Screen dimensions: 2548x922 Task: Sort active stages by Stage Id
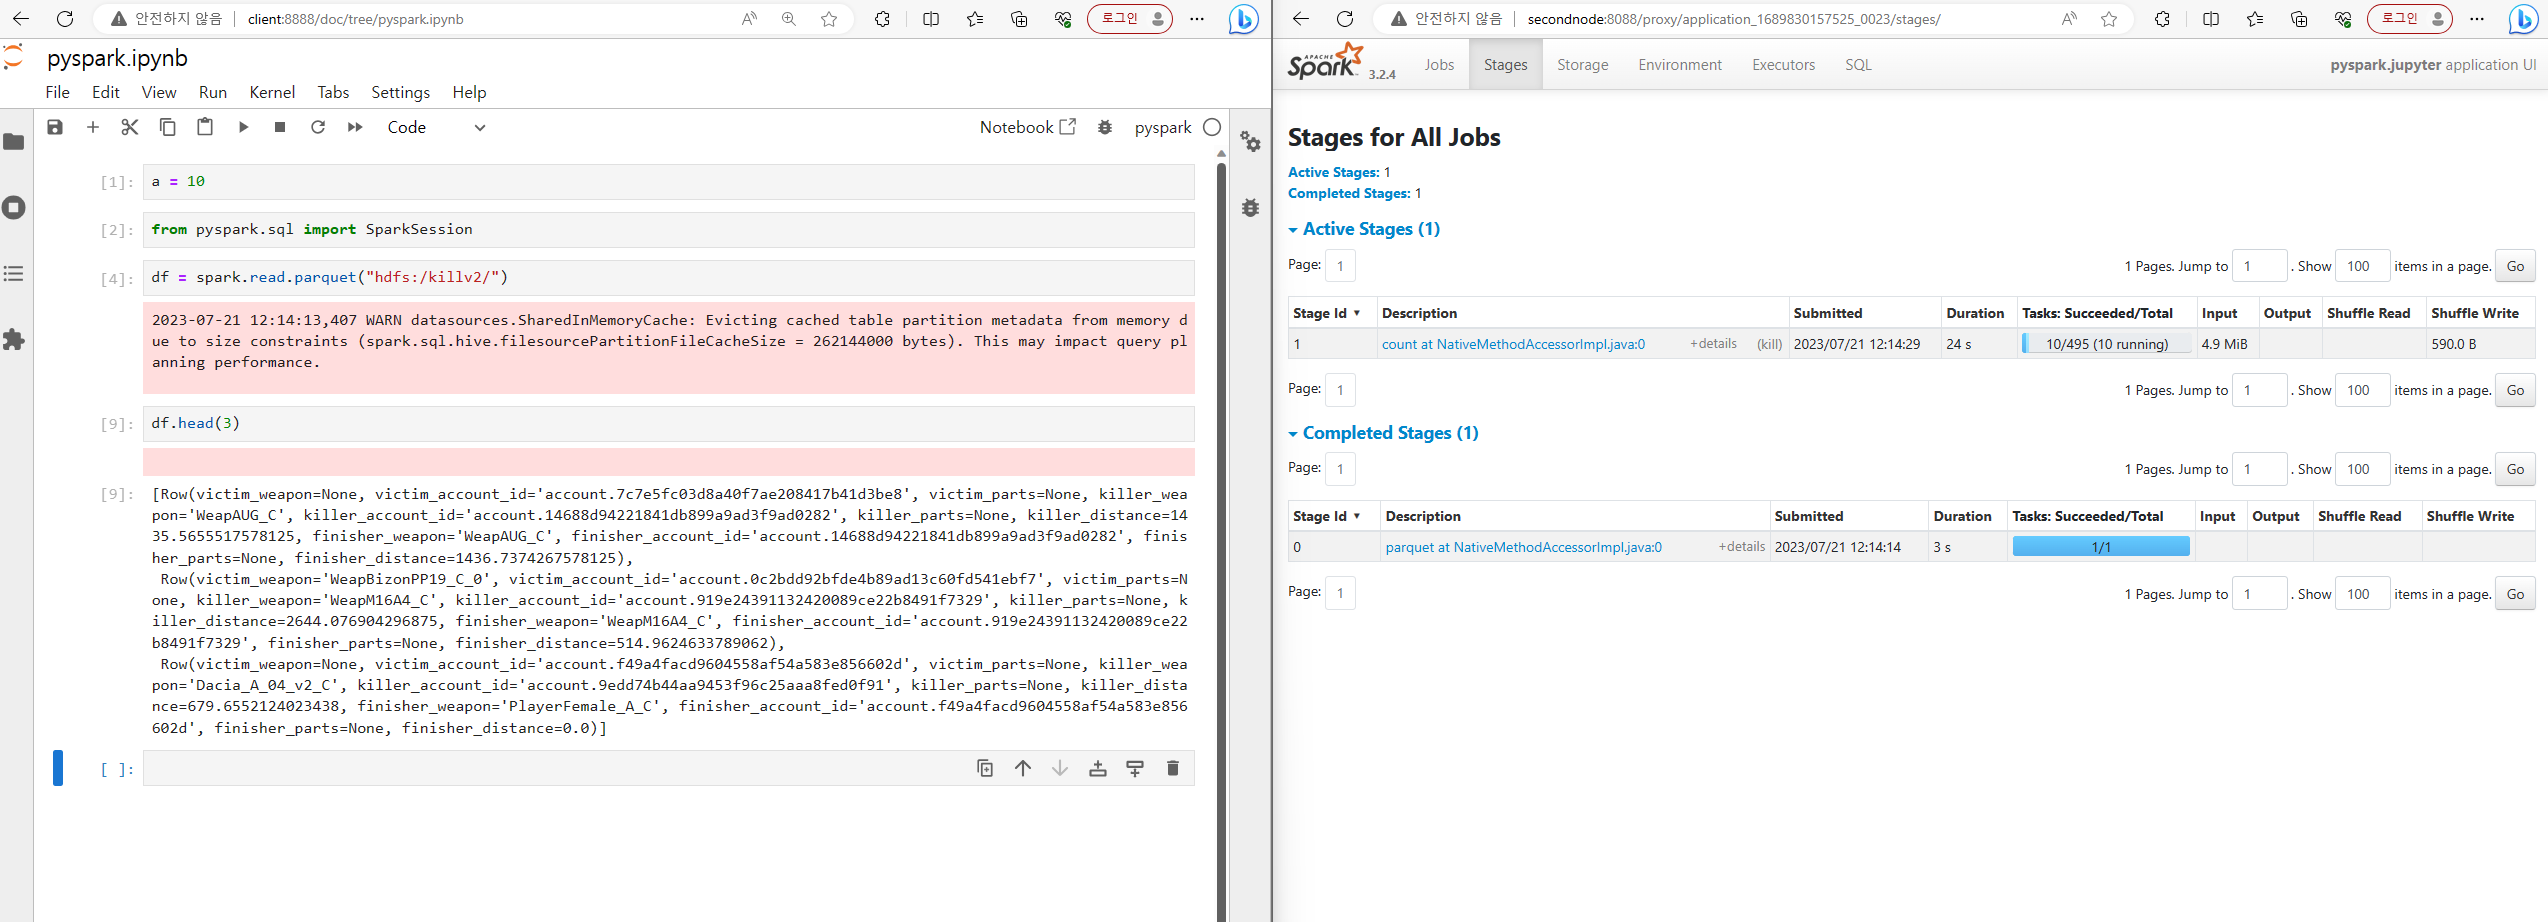coord(1327,313)
